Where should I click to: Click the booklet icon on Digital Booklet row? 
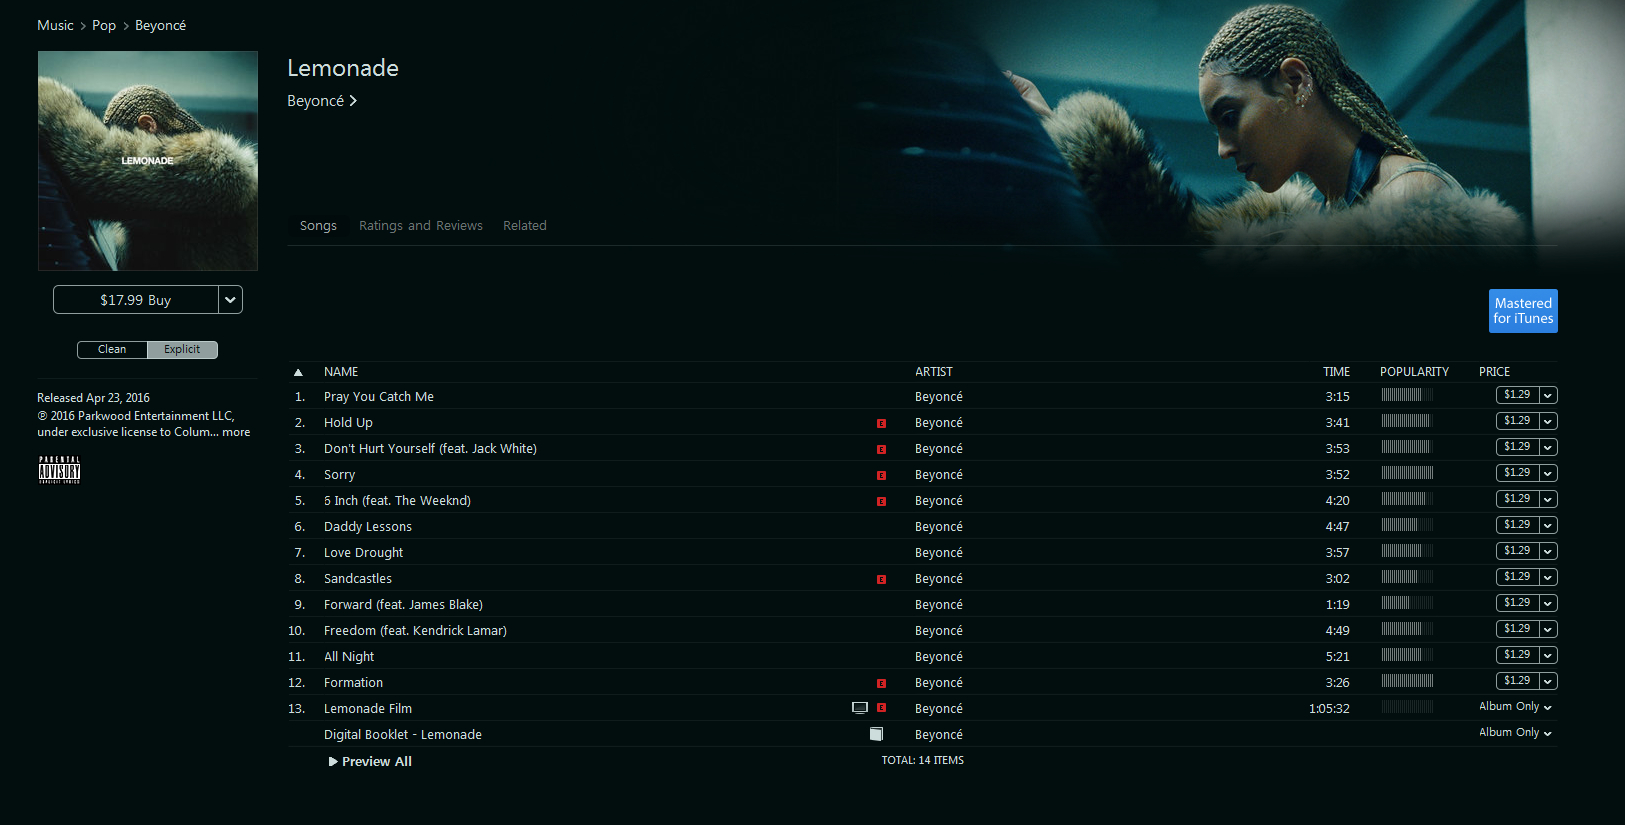[876, 734]
